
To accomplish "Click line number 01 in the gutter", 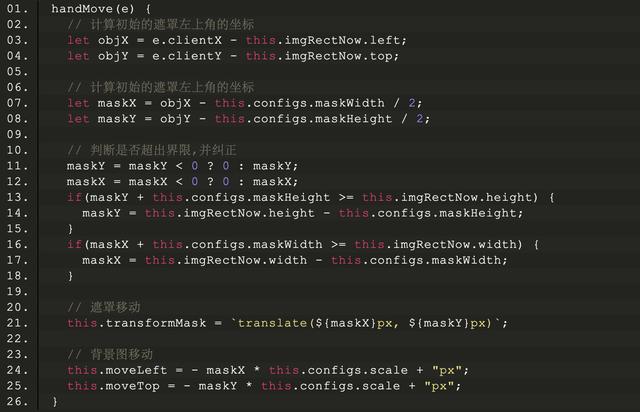I will [x=18, y=9].
